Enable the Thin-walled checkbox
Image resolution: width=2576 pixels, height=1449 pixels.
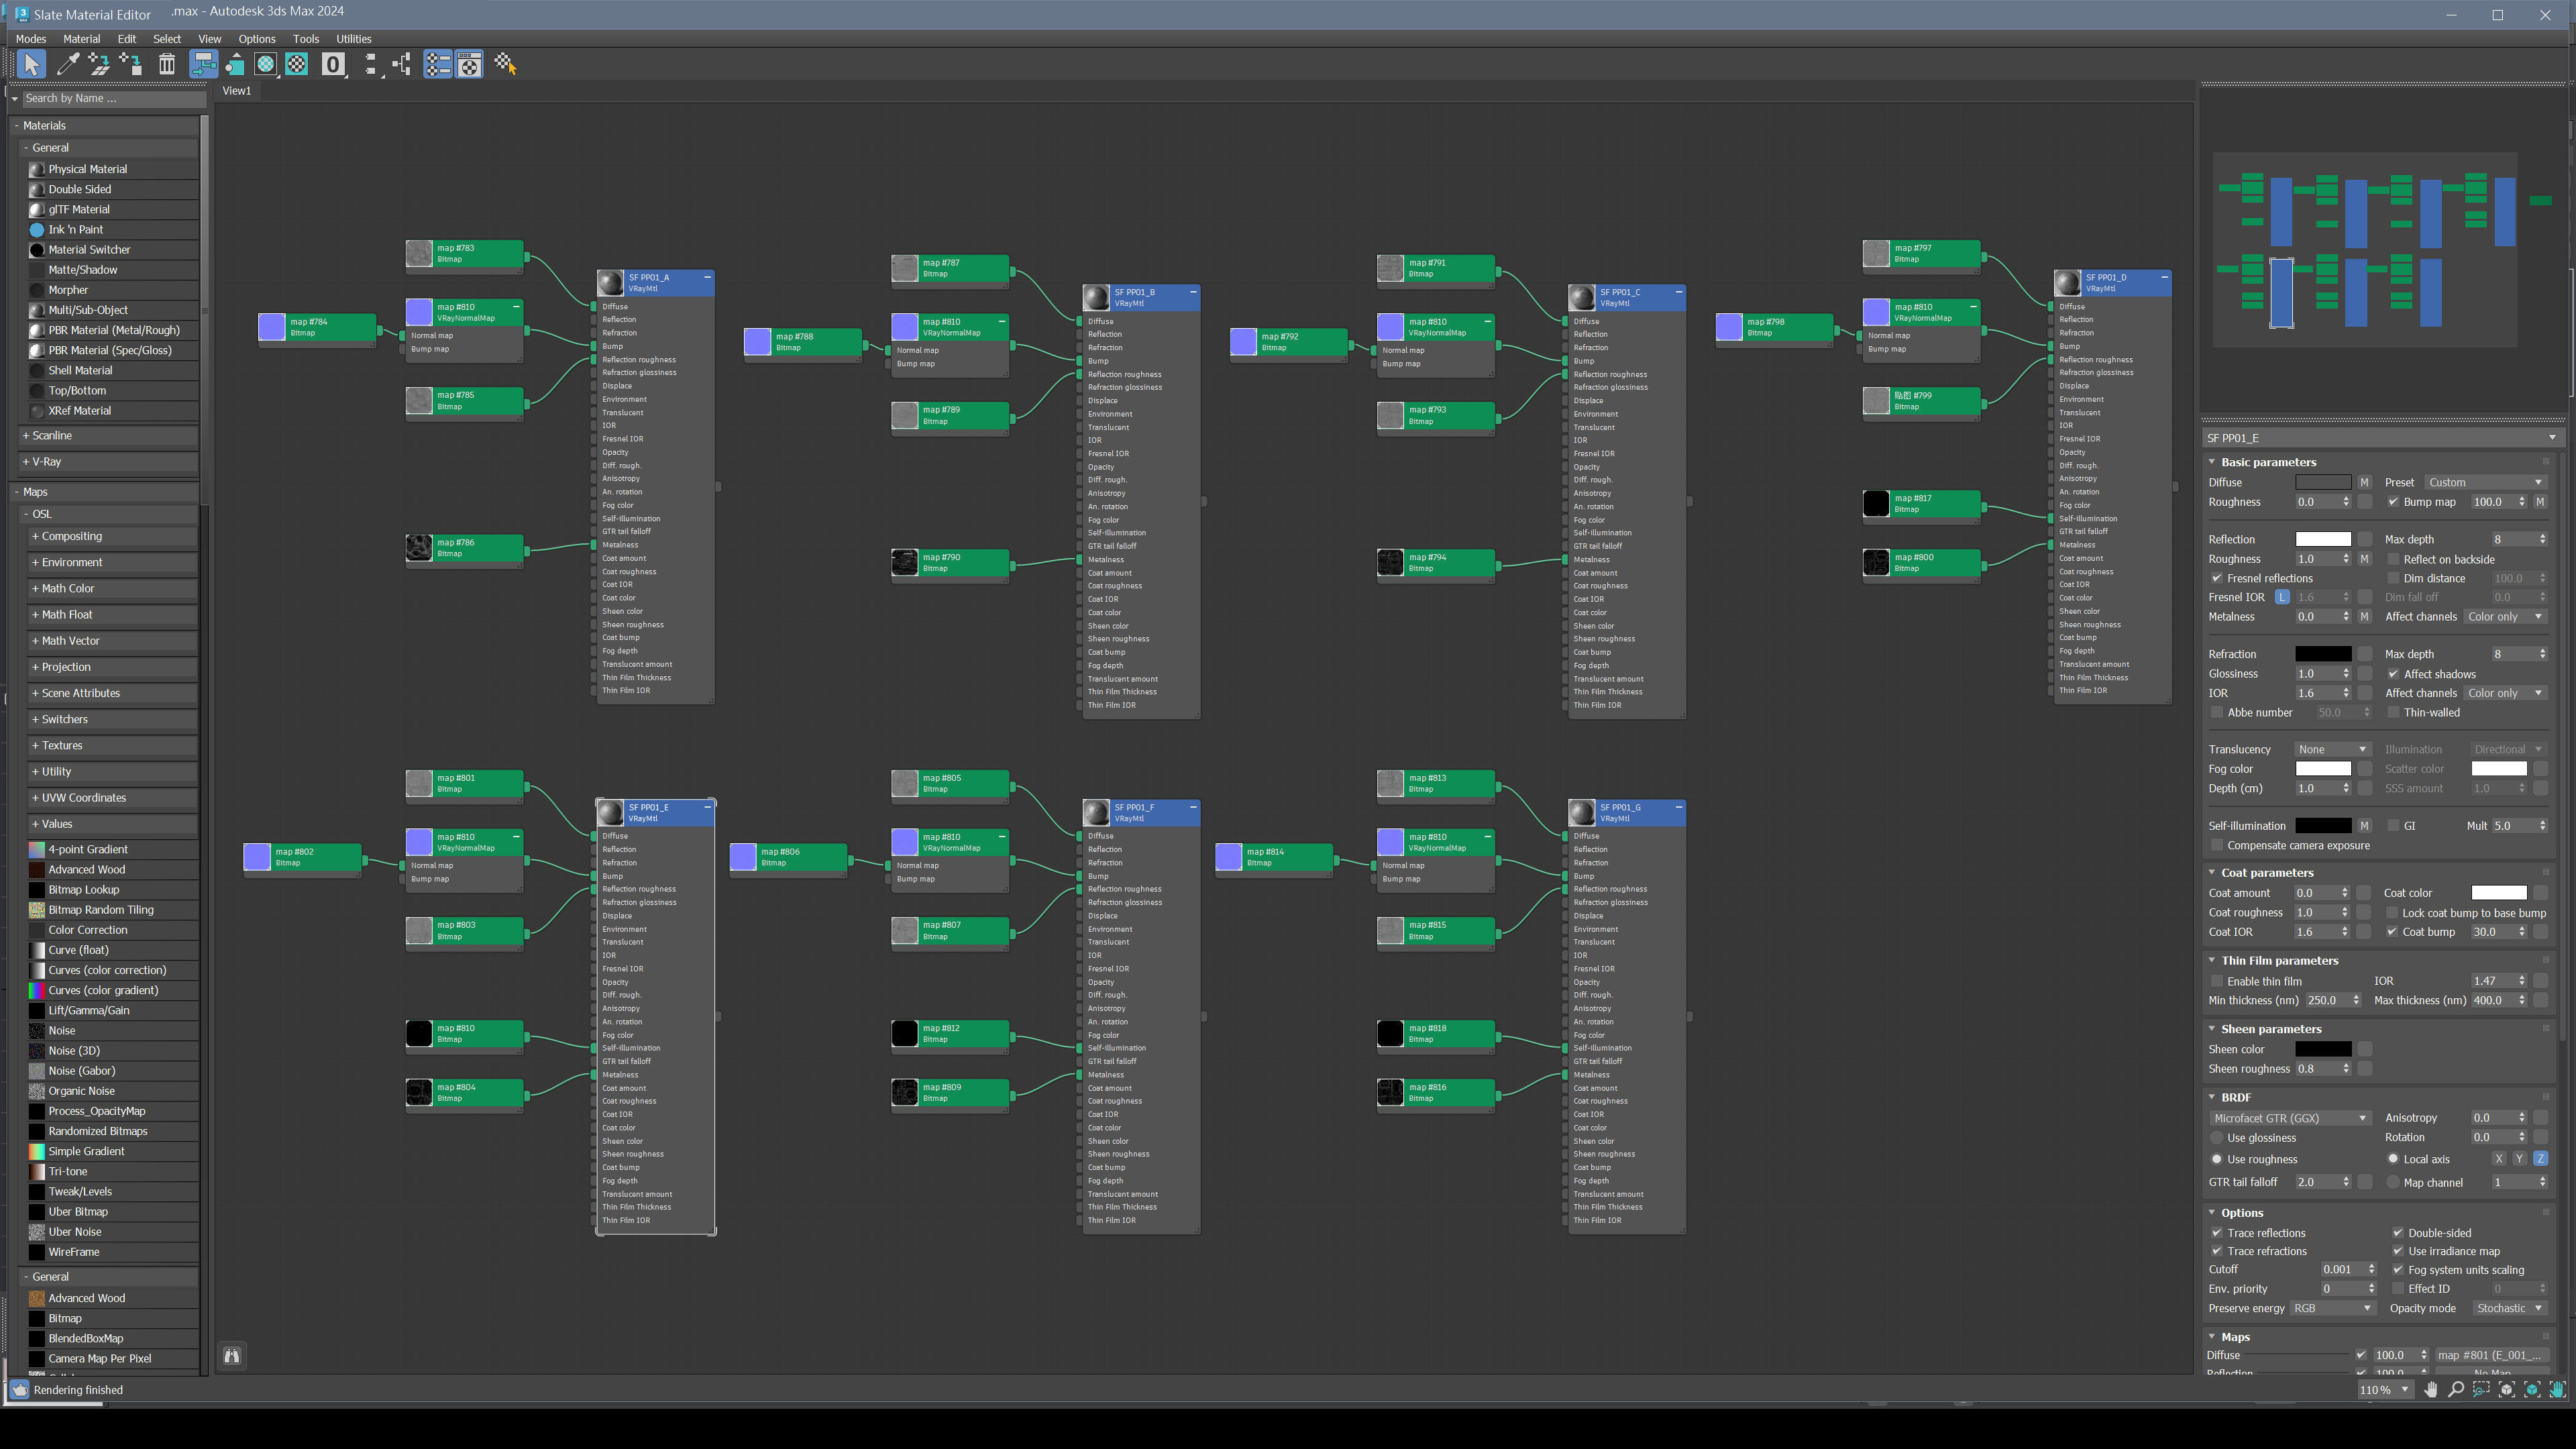tap(2393, 712)
